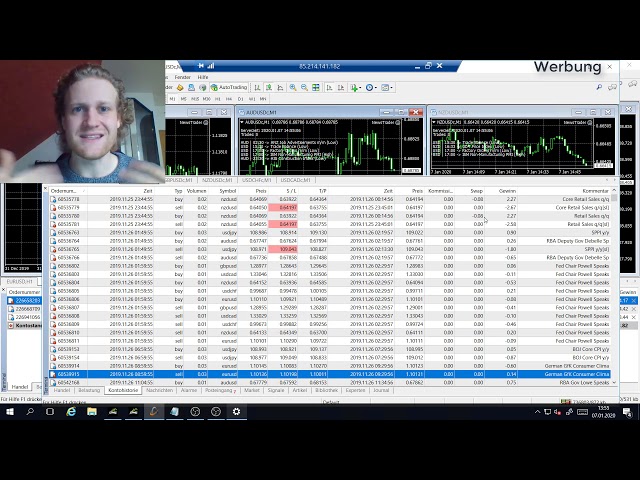
Task: Click the order icon of order 60535778
Action: [54, 199]
